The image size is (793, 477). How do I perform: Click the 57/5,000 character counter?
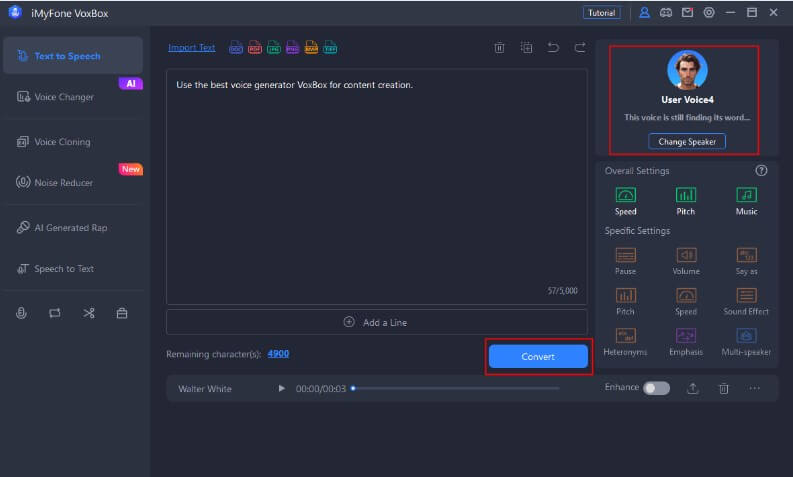[562, 290]
